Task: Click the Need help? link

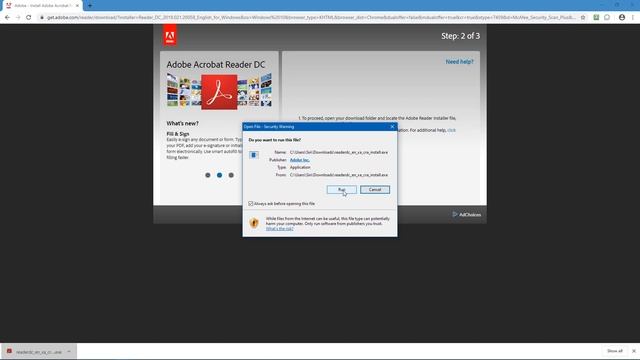Action: coord(459,62)
